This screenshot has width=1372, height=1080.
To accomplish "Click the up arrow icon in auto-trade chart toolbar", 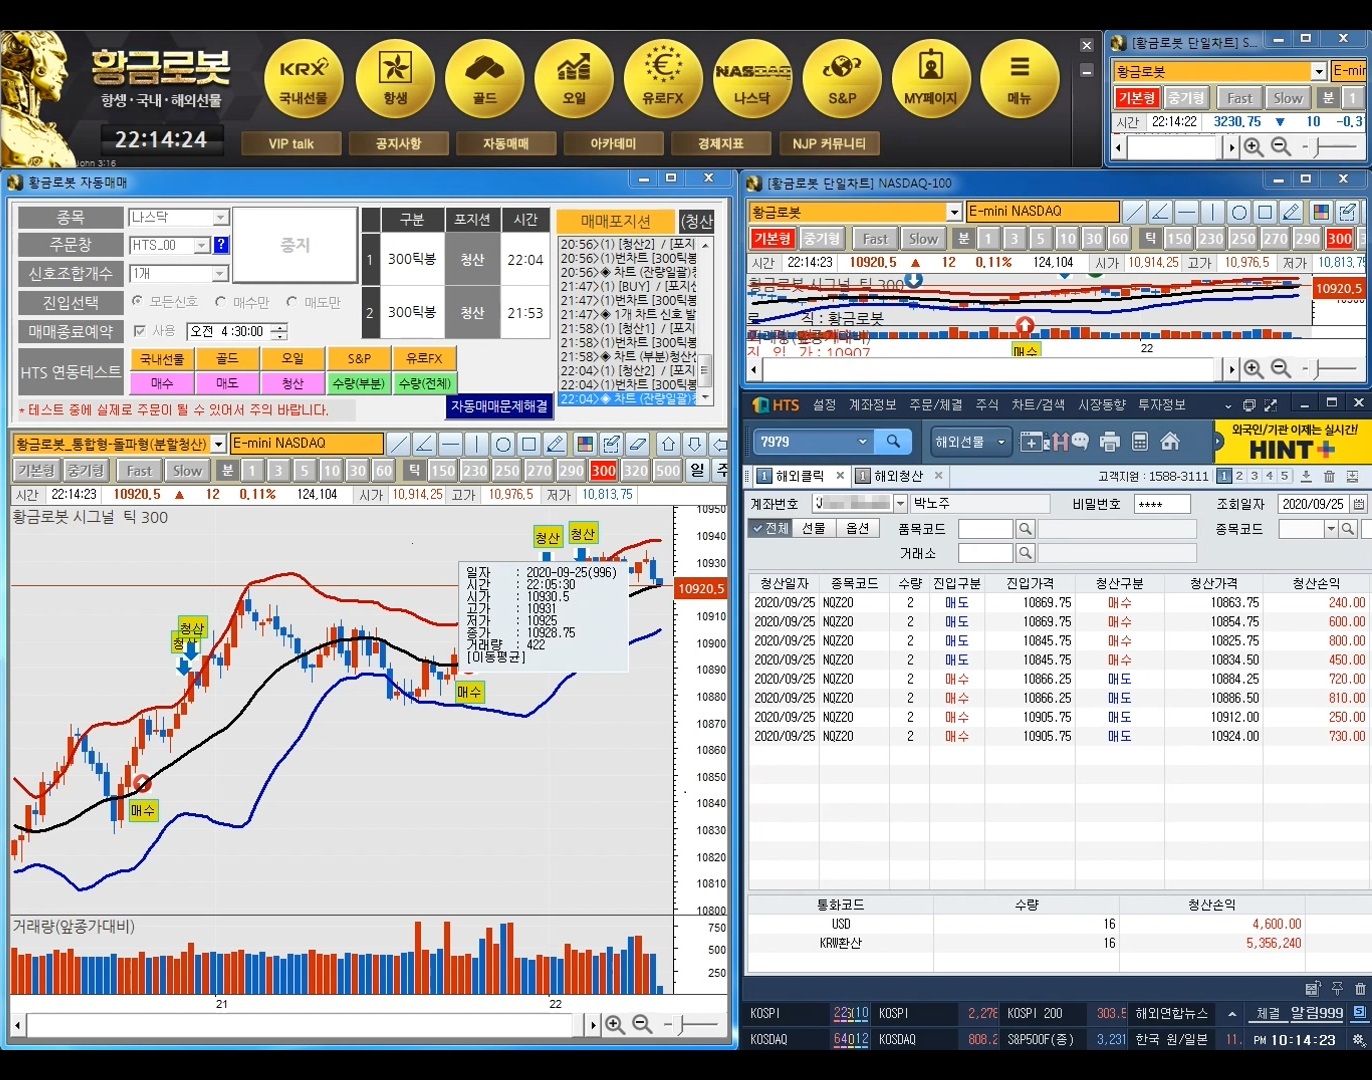I will [669, 444].
